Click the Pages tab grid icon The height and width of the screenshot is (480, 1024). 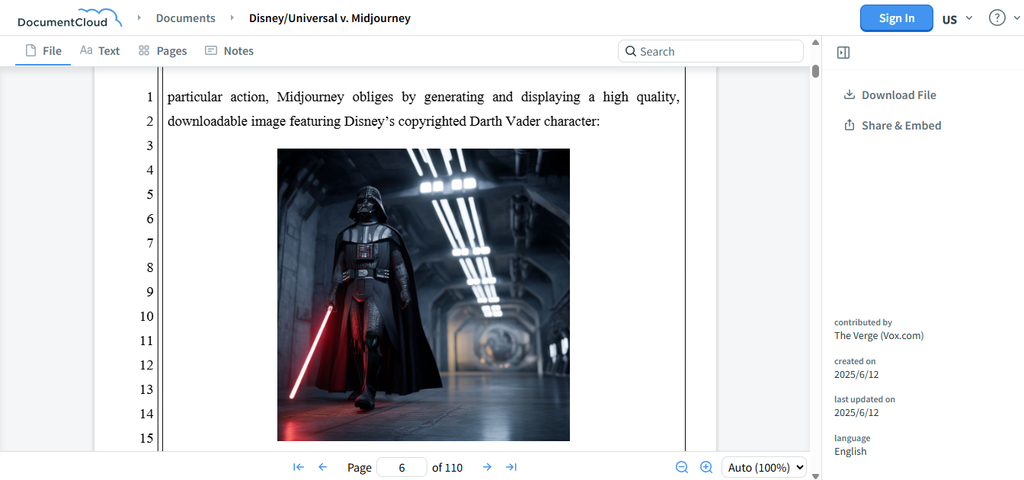[144, 51]
